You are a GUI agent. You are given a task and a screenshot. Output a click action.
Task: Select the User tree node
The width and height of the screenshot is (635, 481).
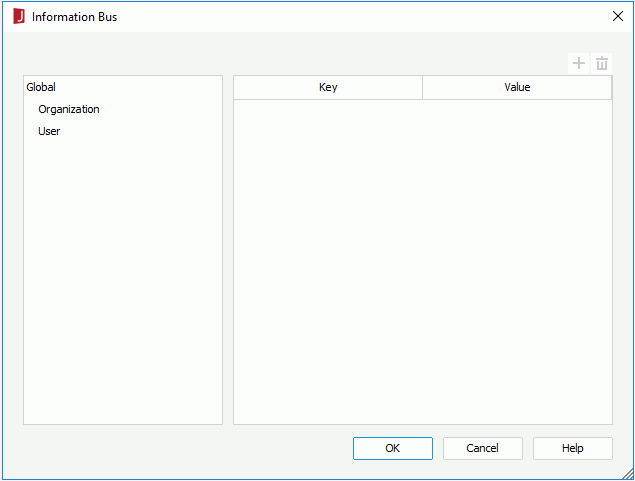point(49,131)
